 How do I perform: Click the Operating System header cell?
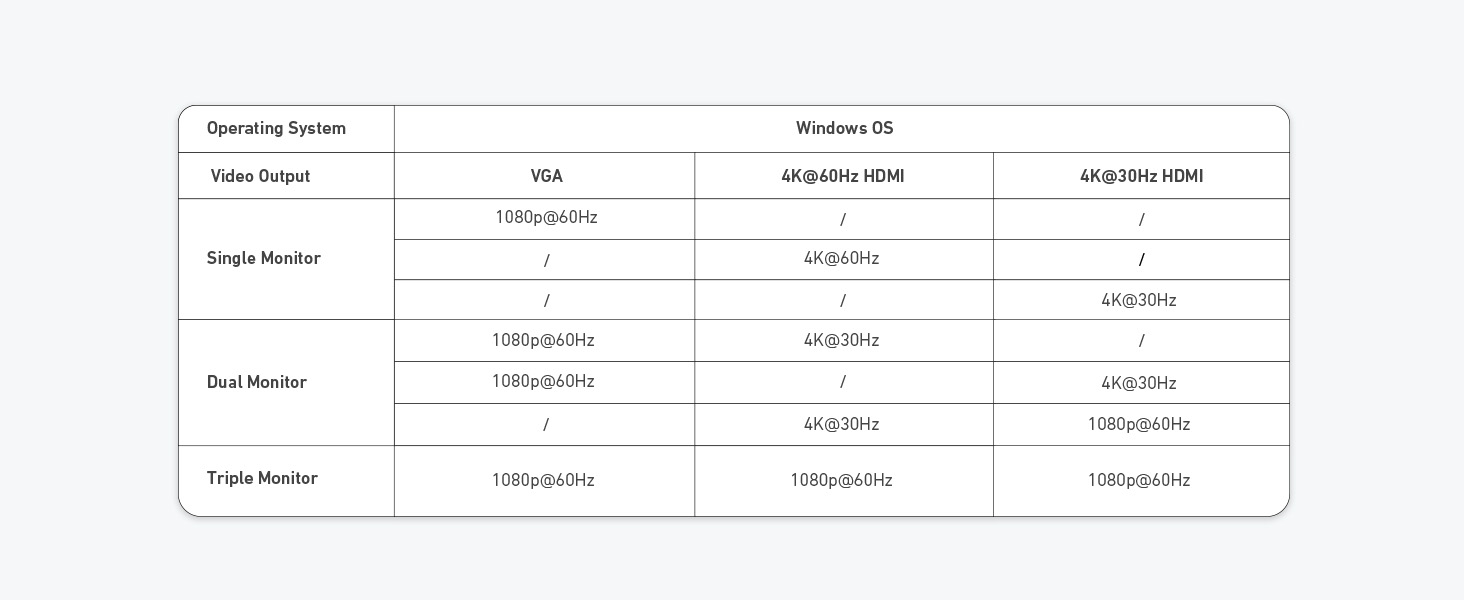click(x=276, y=128)
